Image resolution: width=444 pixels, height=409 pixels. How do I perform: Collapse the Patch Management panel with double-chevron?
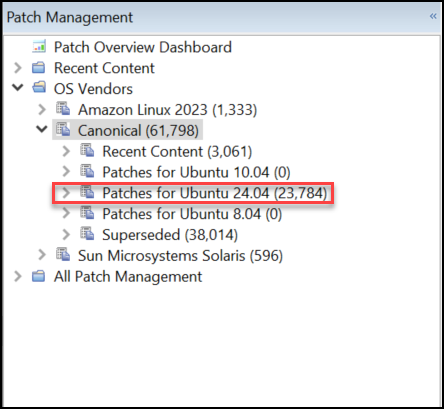(433, 16)
